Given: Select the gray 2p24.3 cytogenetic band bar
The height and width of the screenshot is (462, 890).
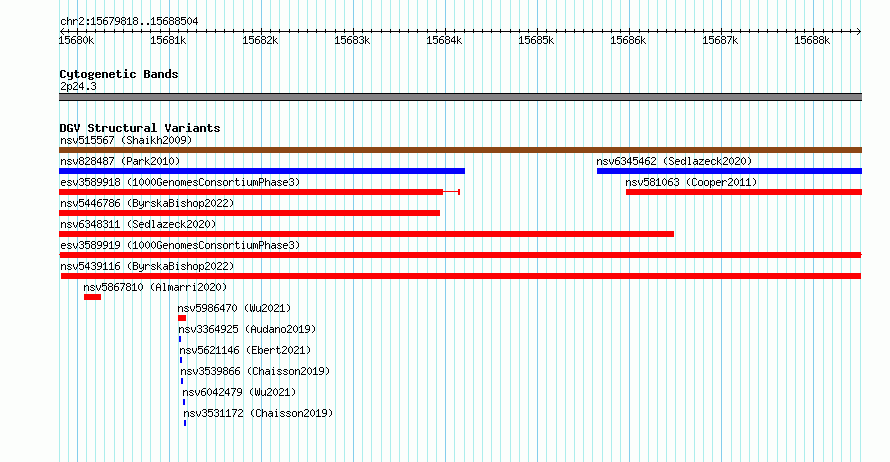Looking at the screenshot, I should point(460,97).
